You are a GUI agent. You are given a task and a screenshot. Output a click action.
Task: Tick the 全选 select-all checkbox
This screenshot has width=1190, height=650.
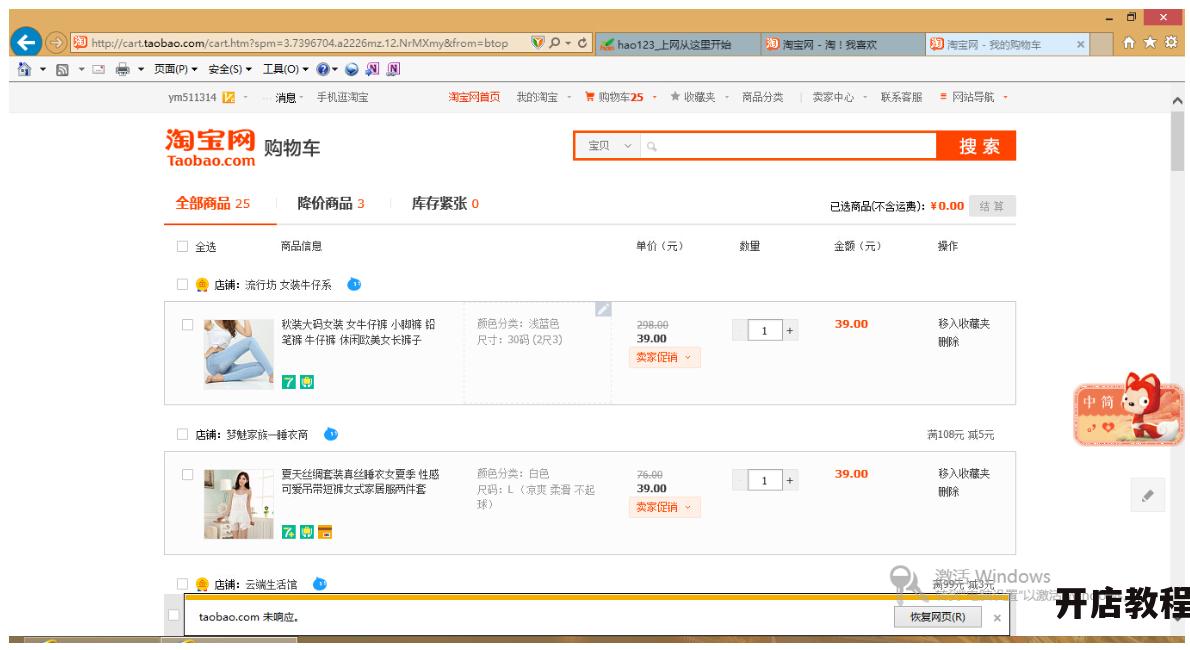click(182, 246)
